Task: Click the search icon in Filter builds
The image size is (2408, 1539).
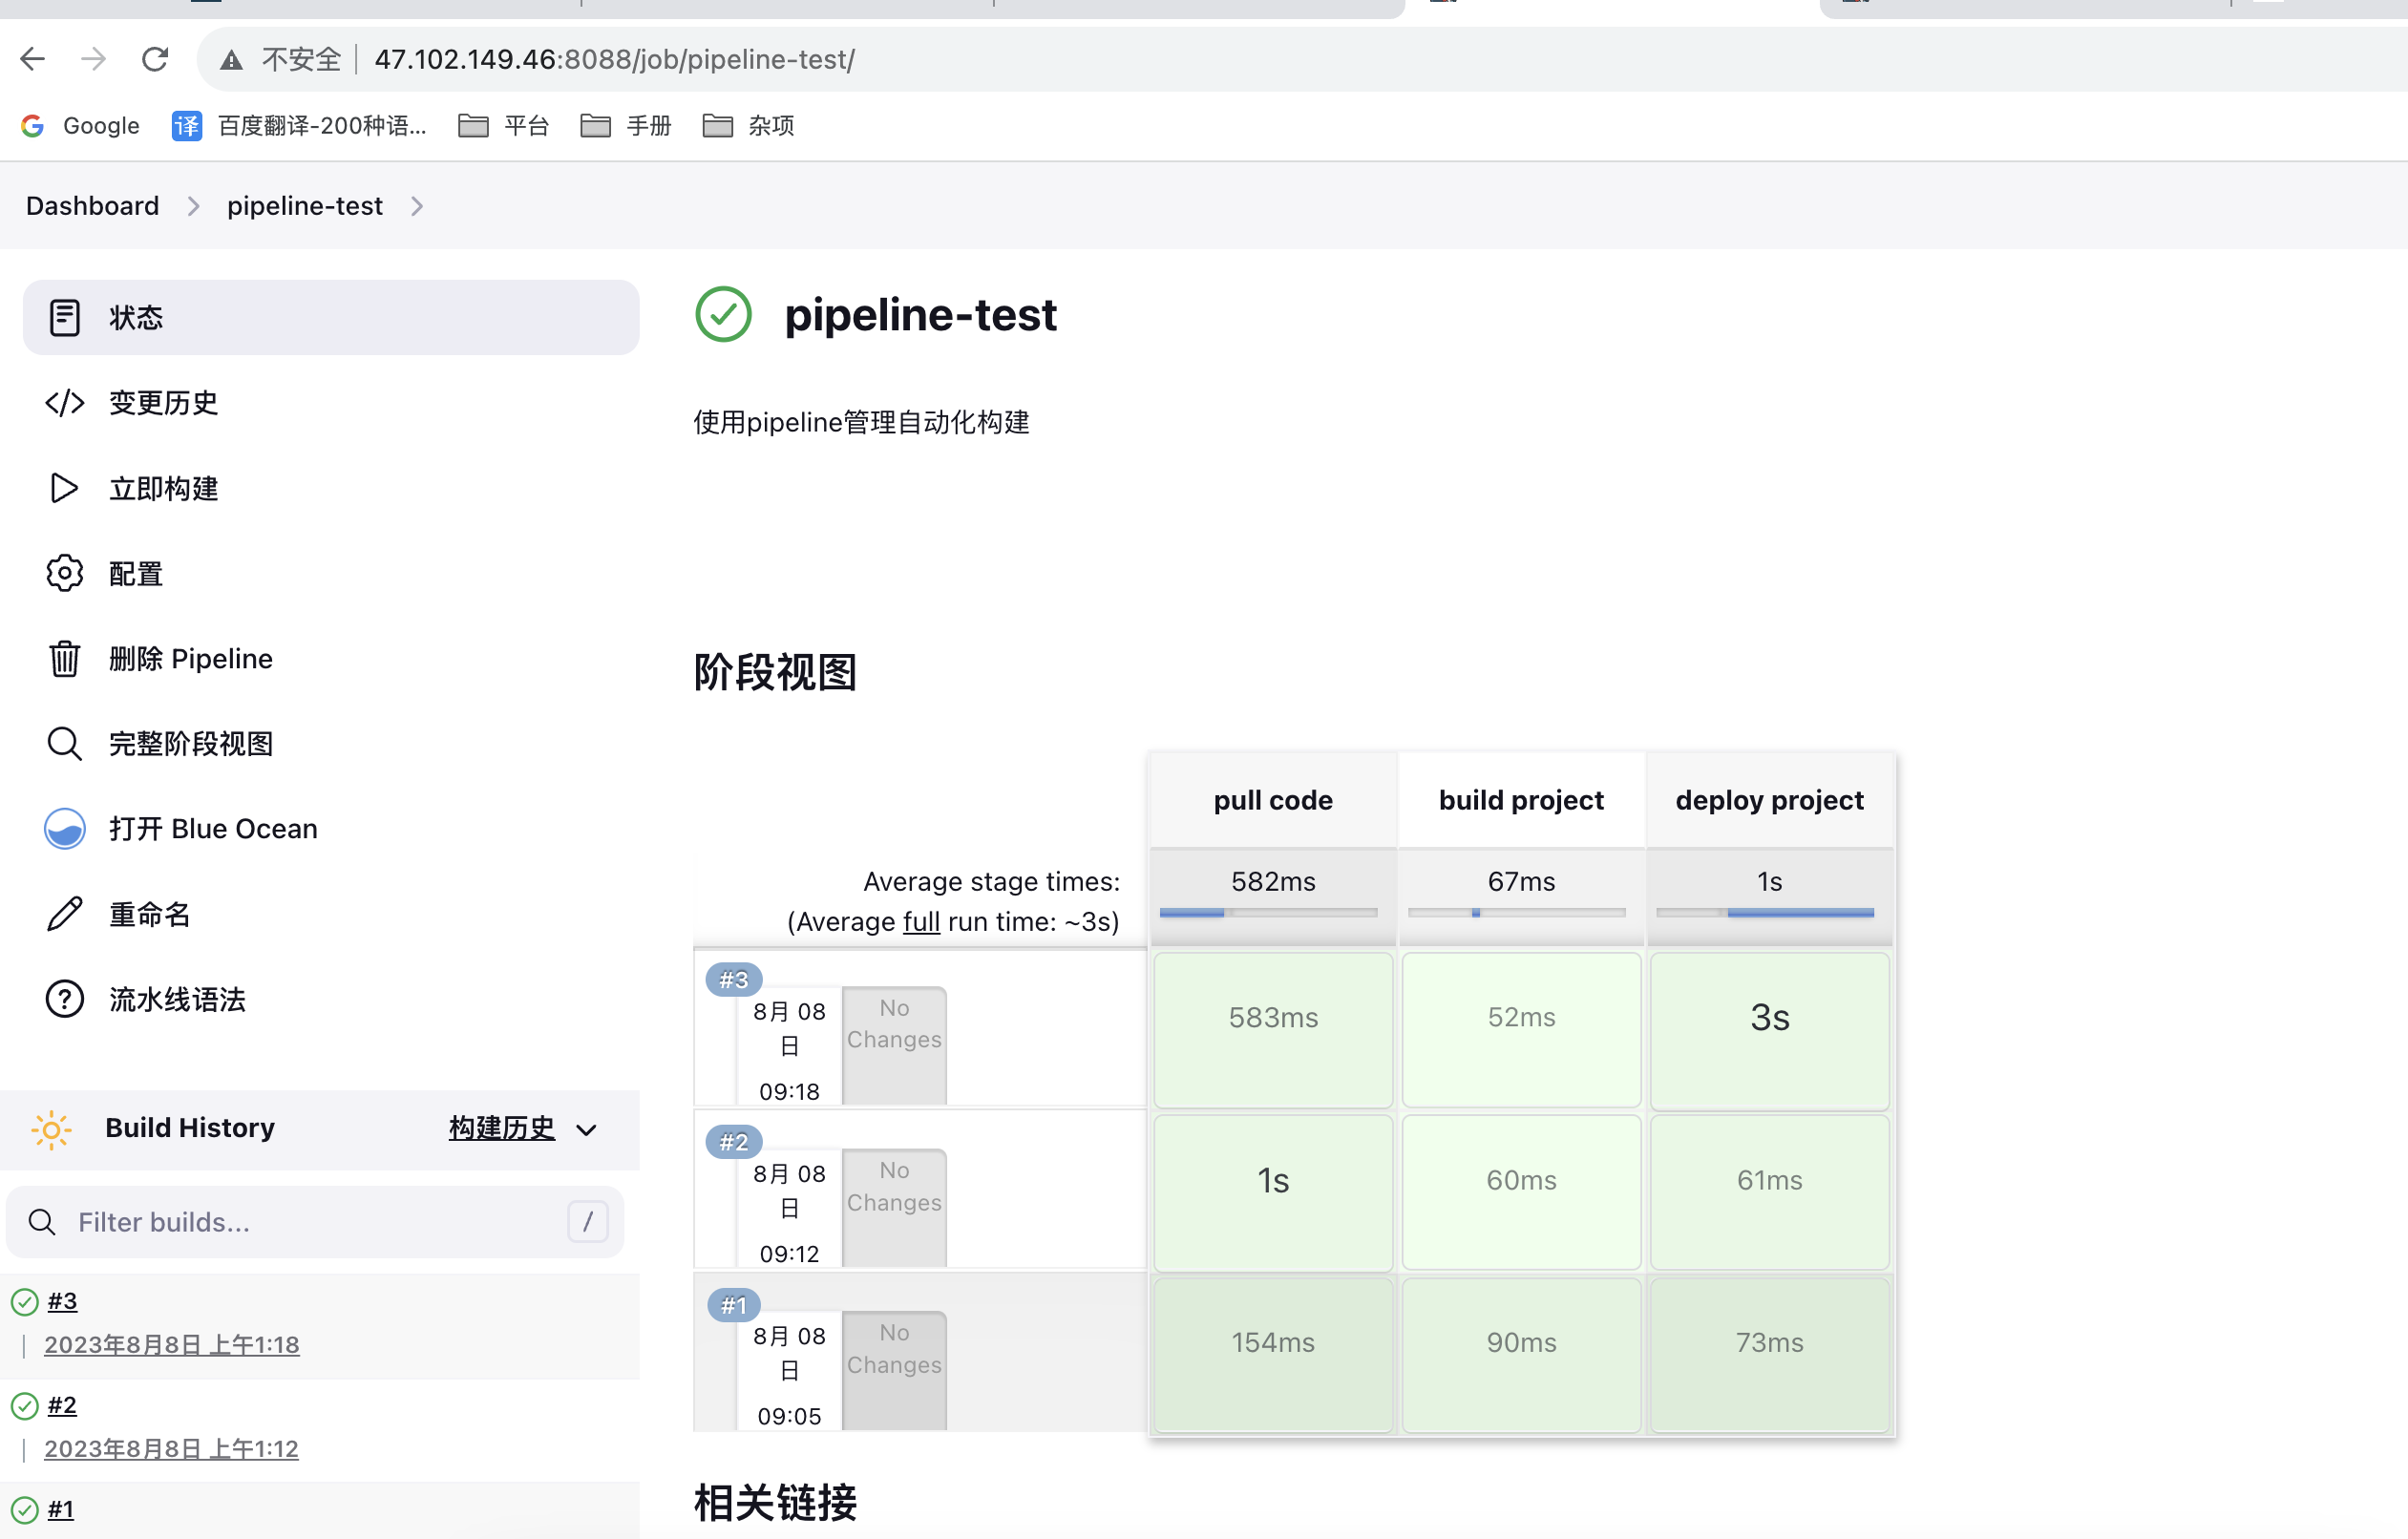Action: pos(42,1222)
